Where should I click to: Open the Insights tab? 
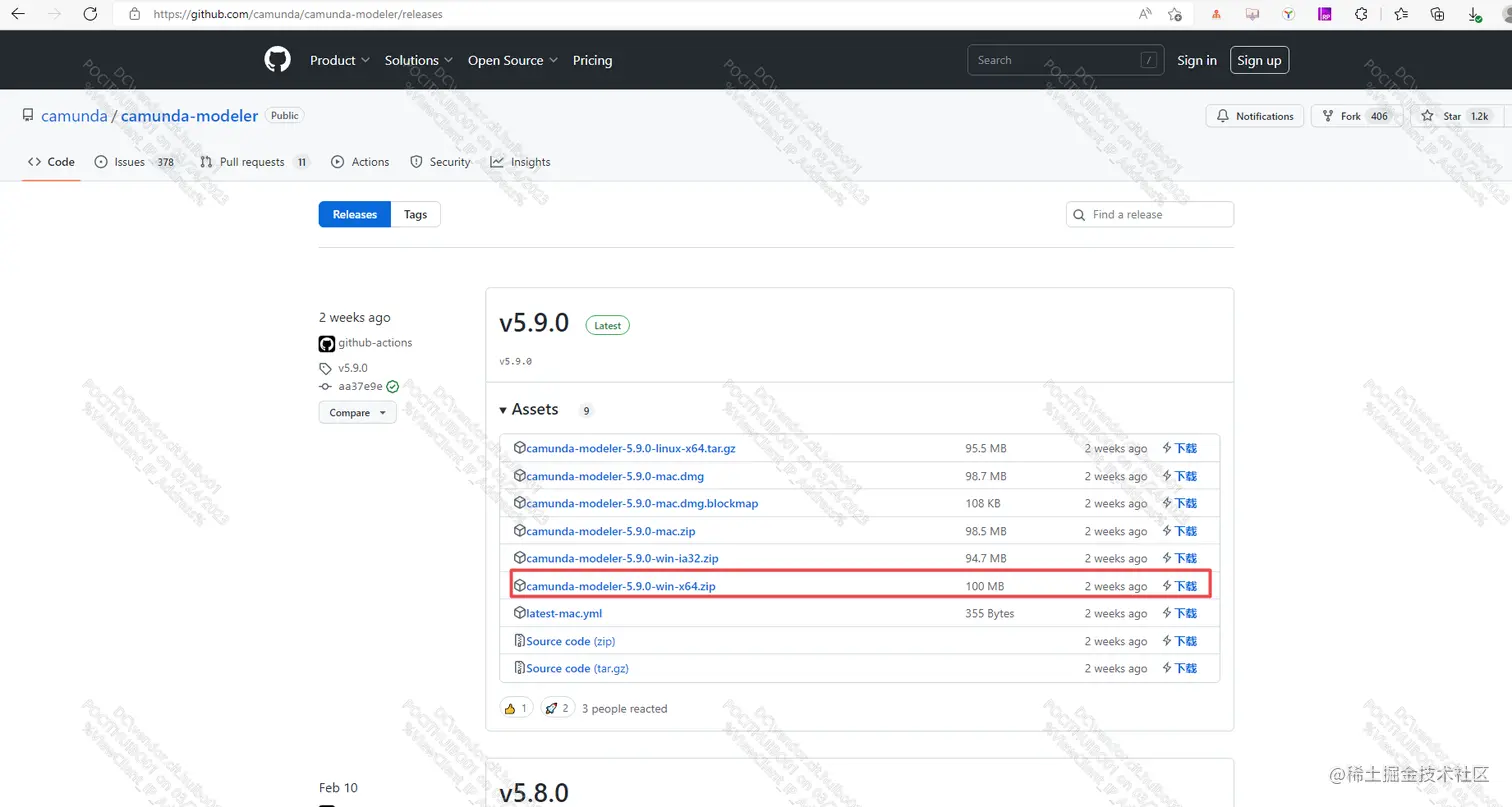(x=520, y=162)
